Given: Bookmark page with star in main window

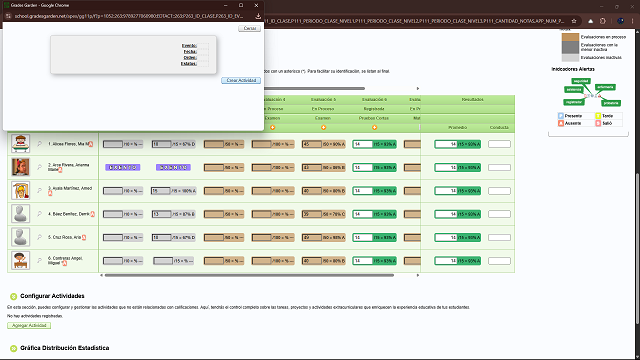Looking at the screenshot, I should [574, 21].
